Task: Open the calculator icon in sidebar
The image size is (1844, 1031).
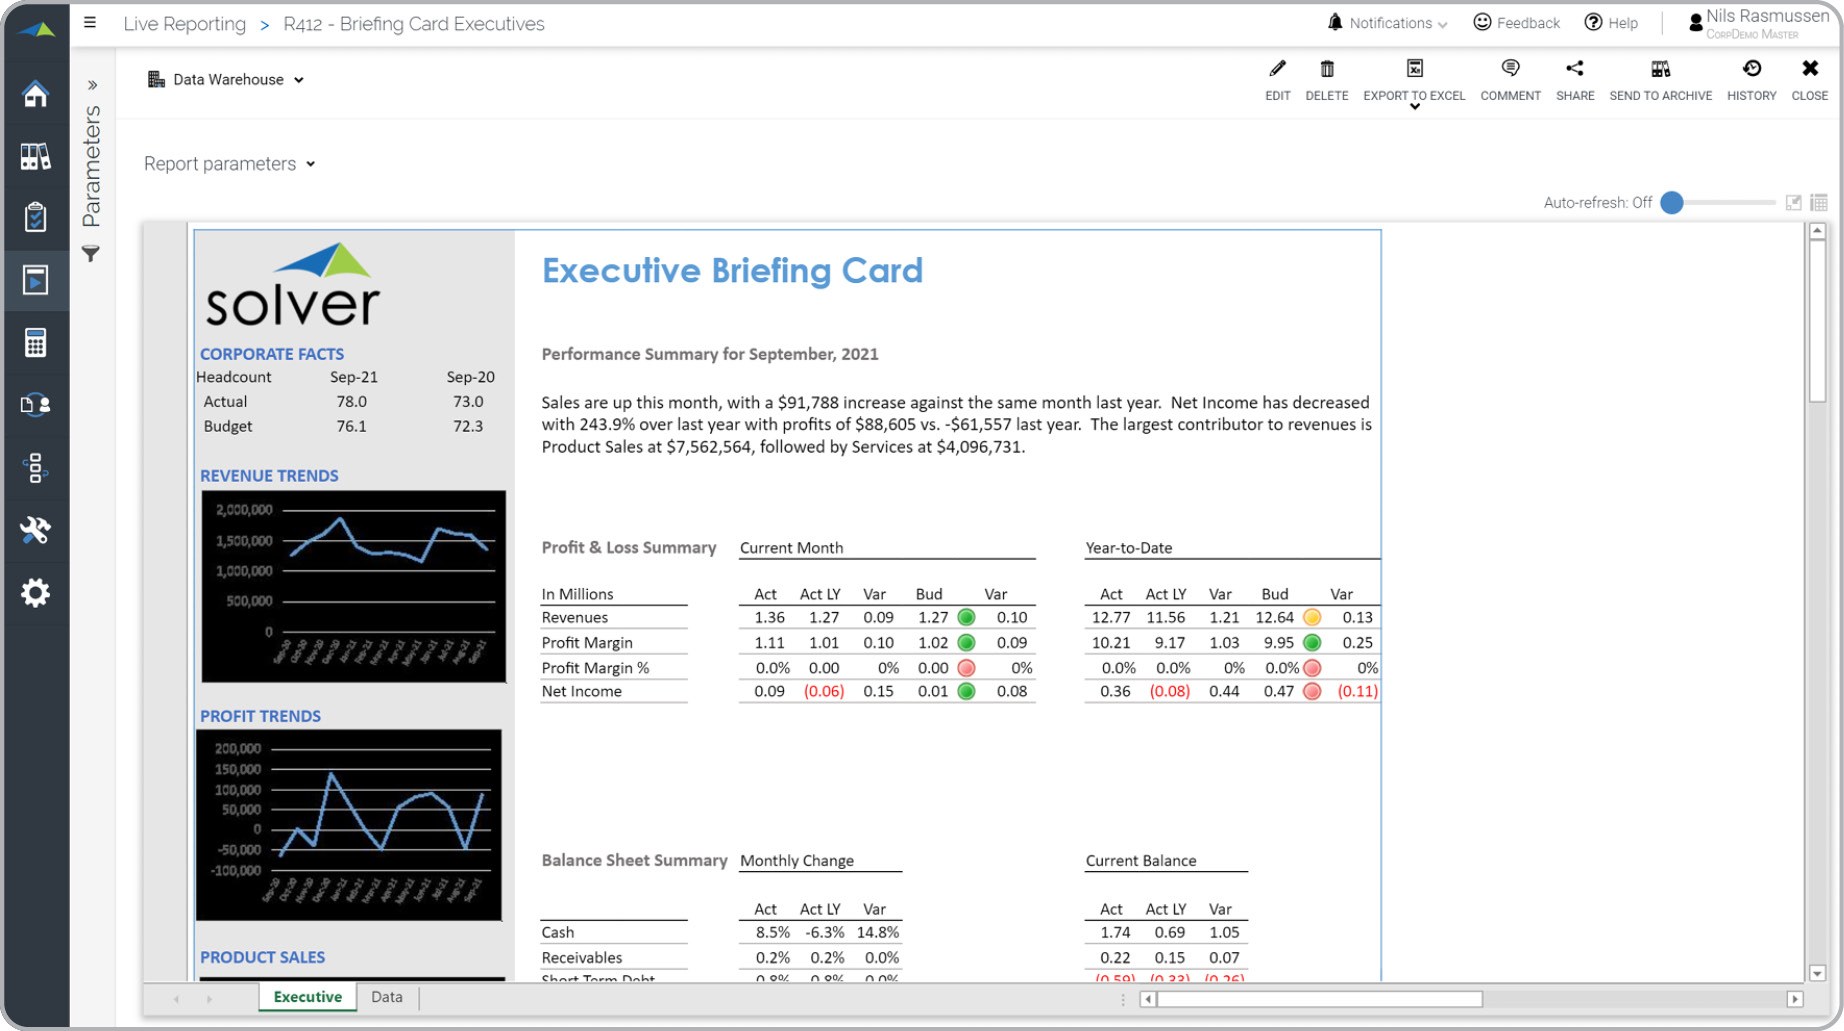Action: (x=35, y=343)
